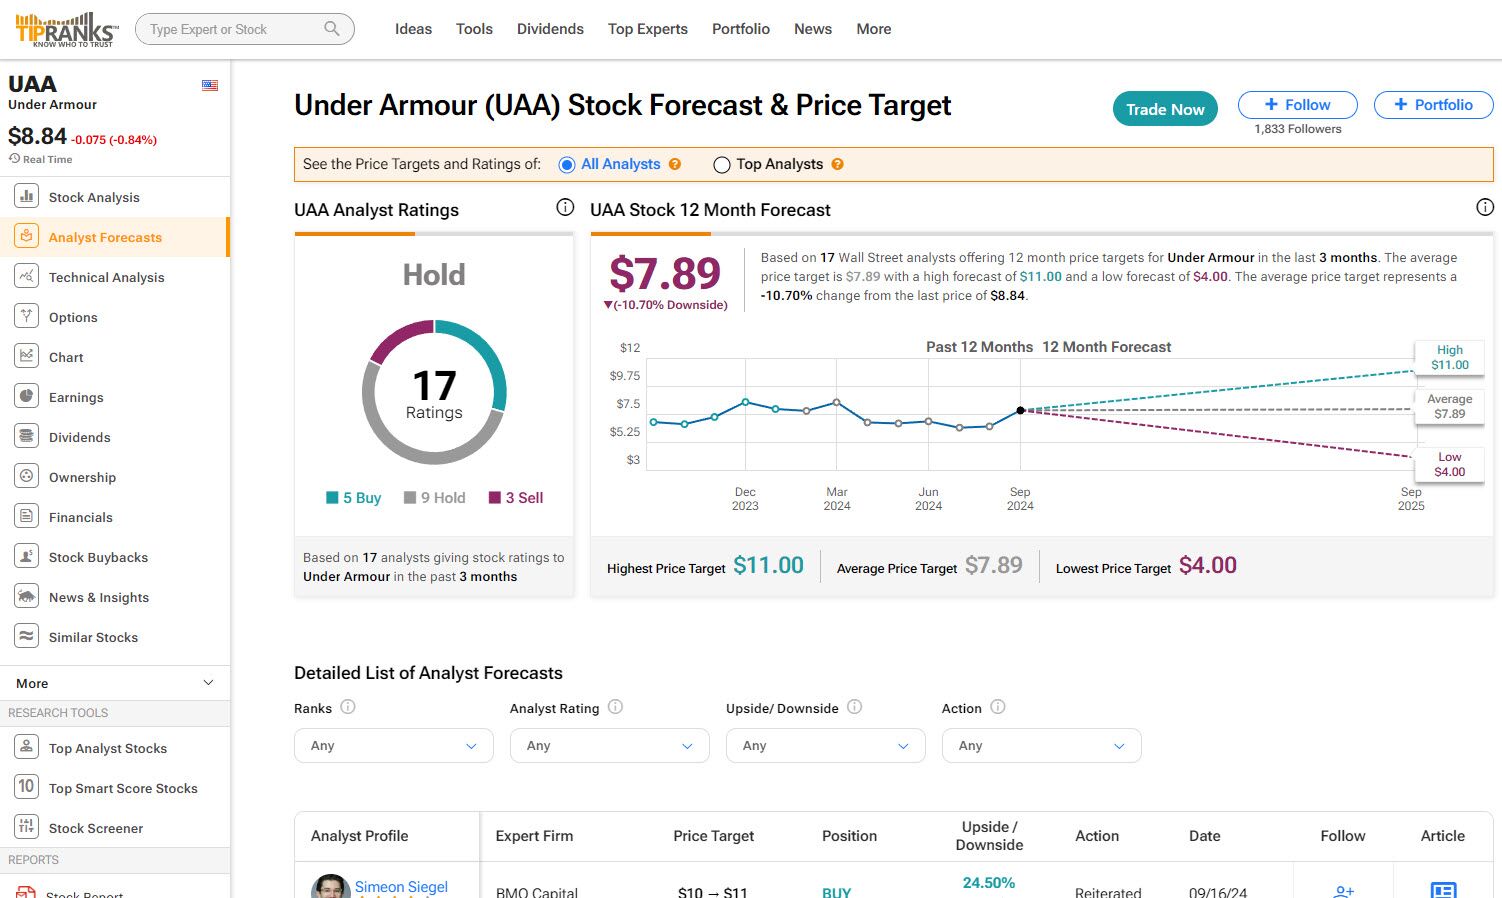1502x898 pixels.
Task: Select the Top Analysts radio button
Action: click(722, 165)
